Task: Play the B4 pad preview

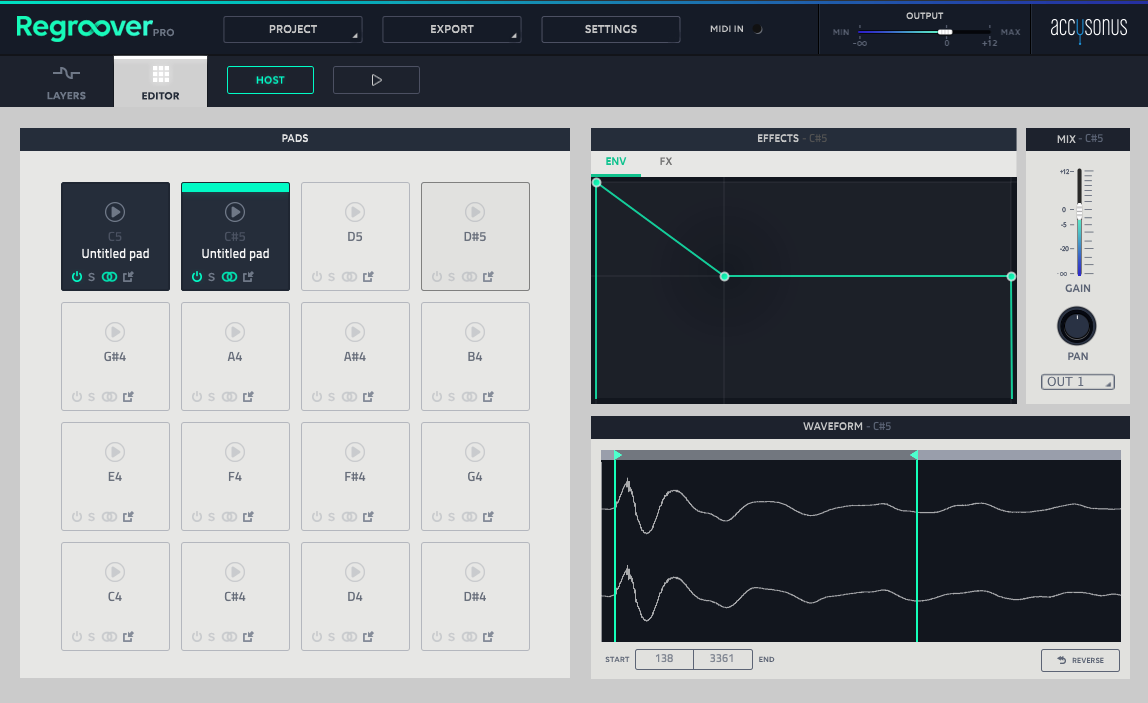Action: pyautogui.click(x=475, y=332)
